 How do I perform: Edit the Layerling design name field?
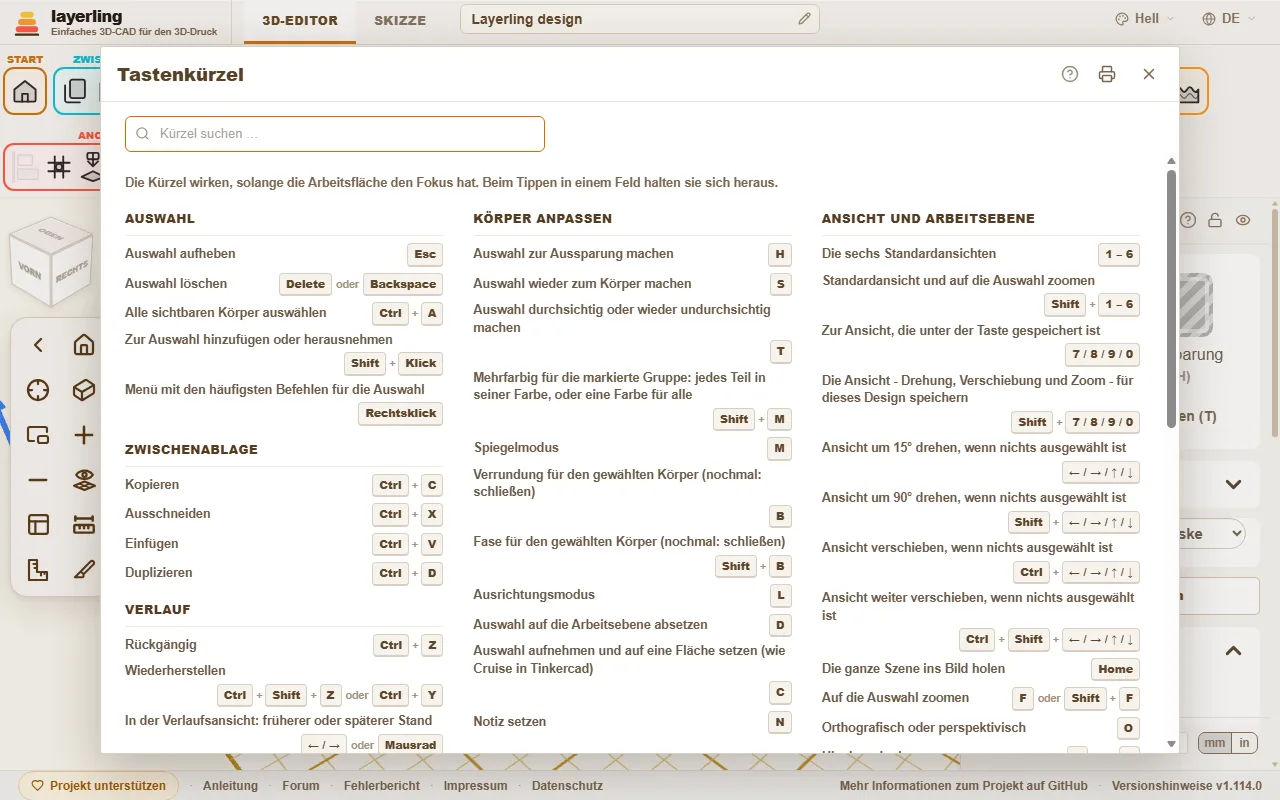(x=640, y=19)
